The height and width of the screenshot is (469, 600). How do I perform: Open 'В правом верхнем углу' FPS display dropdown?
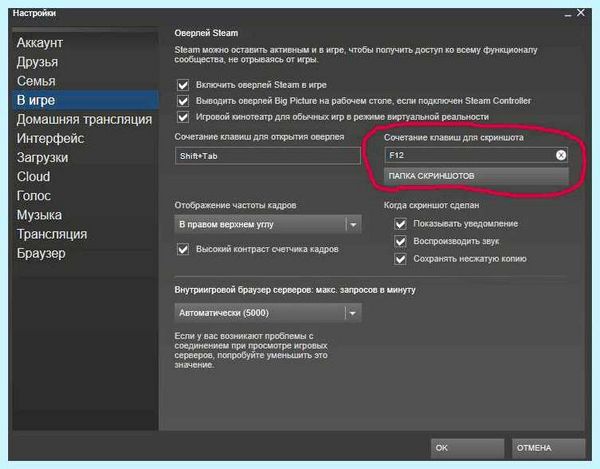tap(268, 225)
